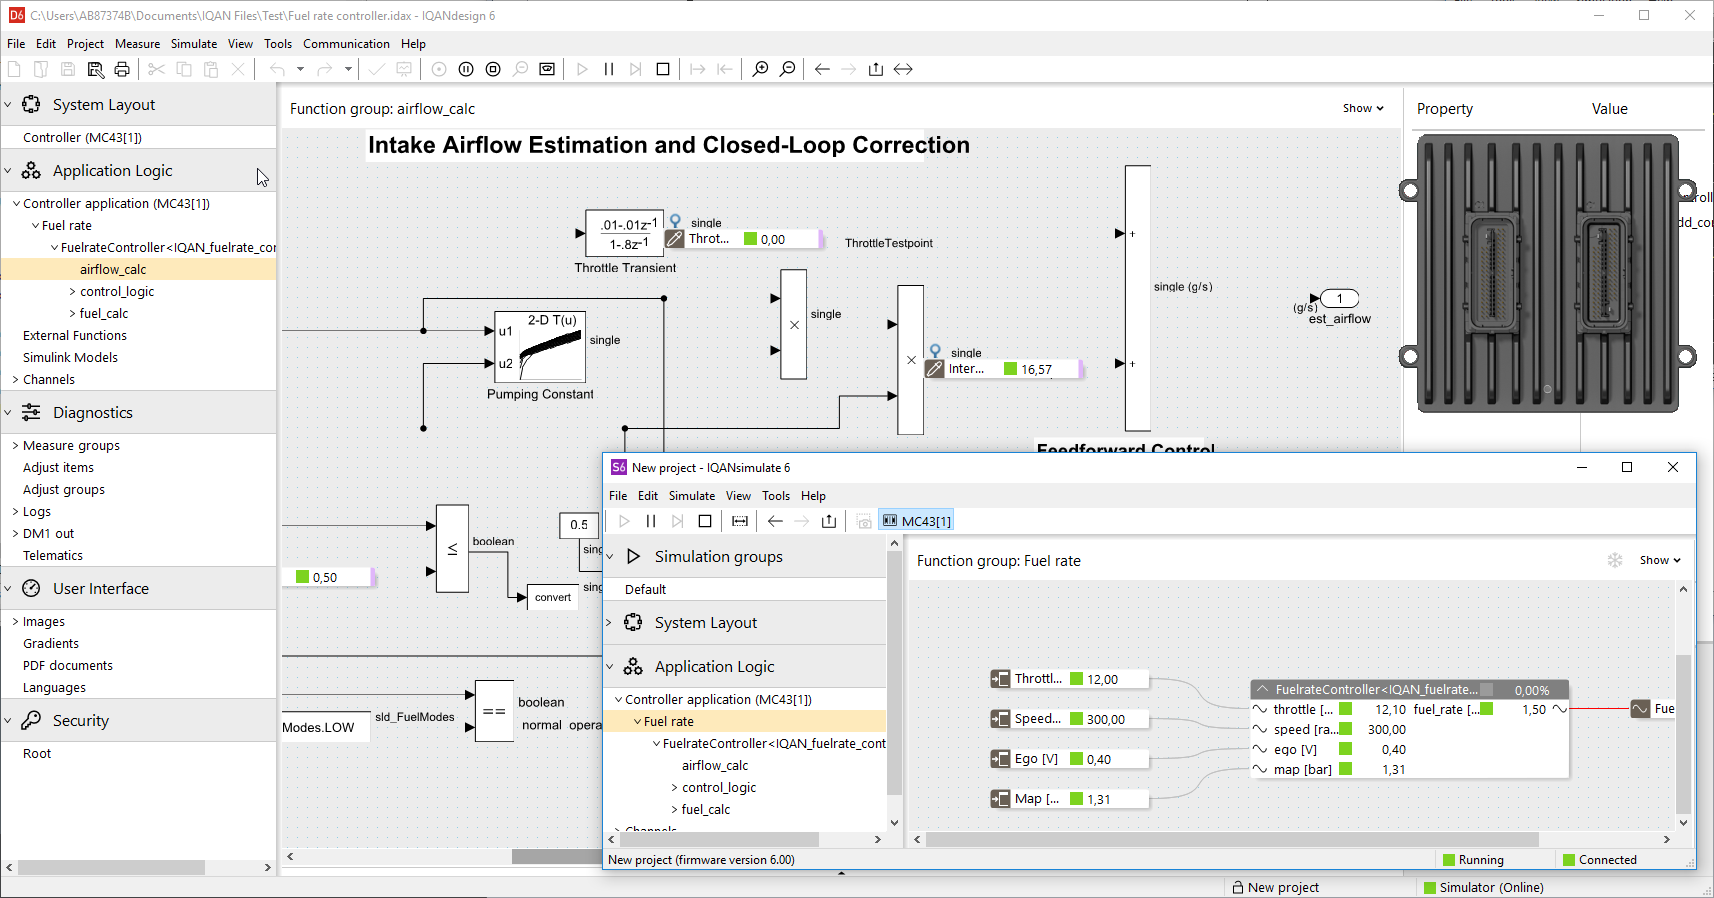Click the fit-to-width double arrow icon
Viewport: 1714px width, 898px height.
pyautogui.click(x=903, y=69)
